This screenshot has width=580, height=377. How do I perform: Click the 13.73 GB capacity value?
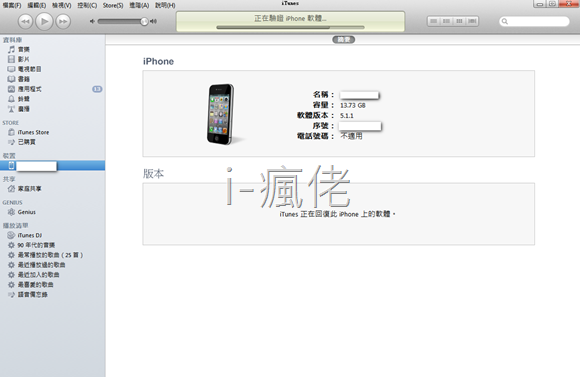click(353, 105)
